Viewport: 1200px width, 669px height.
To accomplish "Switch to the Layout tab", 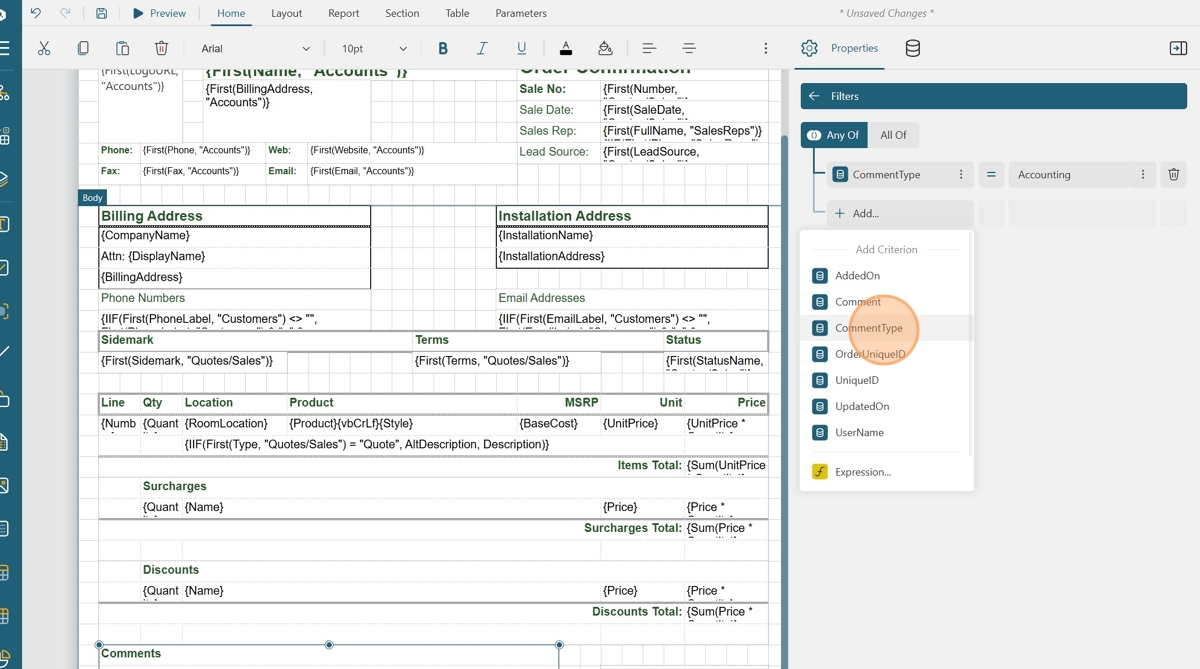I will [x=286, y=13].
